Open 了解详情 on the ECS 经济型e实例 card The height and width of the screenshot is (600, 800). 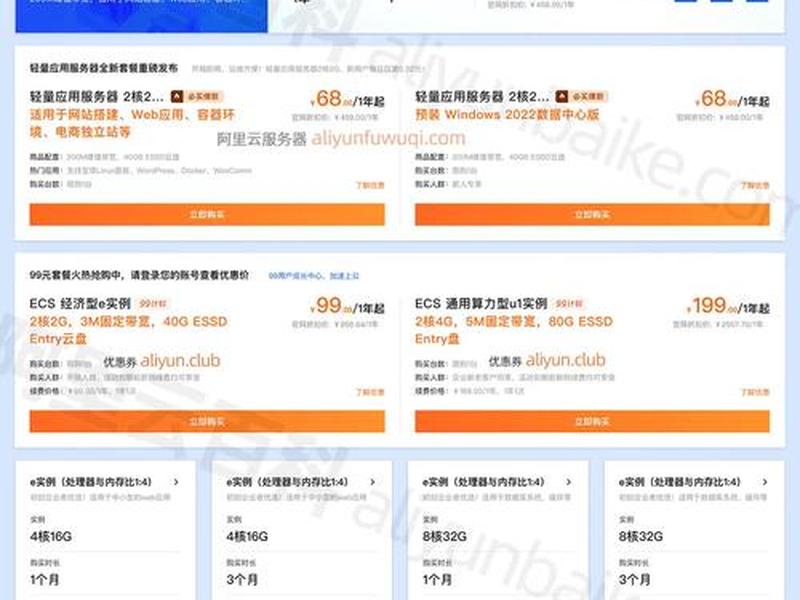point(370,392)
